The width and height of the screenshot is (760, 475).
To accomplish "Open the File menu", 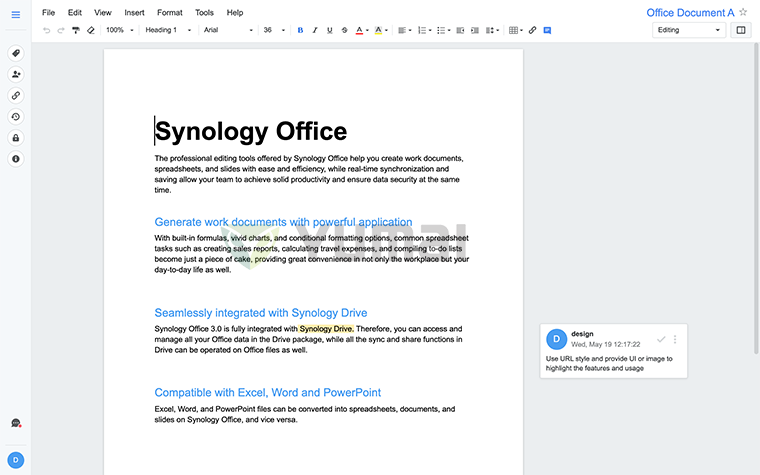I will (x=48, y=13).
